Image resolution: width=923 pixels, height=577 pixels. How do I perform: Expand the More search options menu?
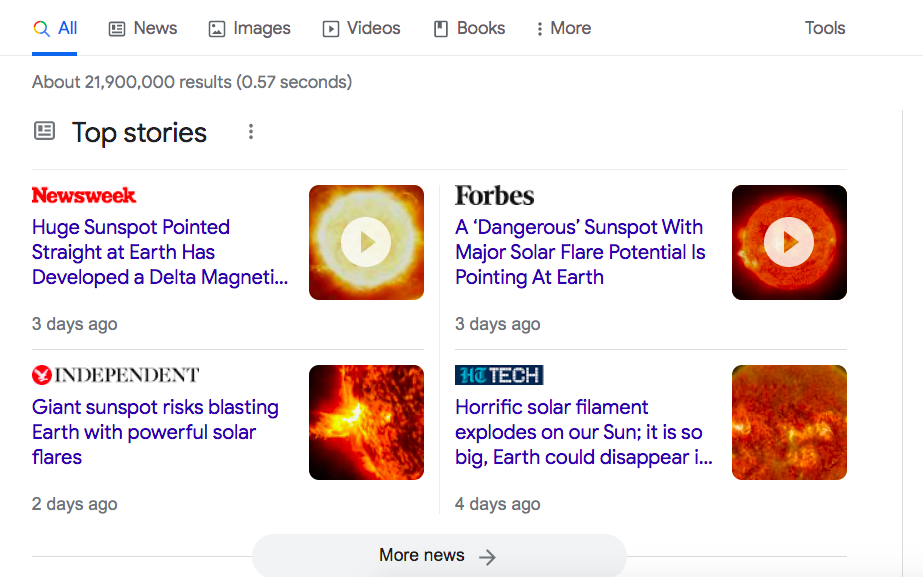[x=564, y=28]
